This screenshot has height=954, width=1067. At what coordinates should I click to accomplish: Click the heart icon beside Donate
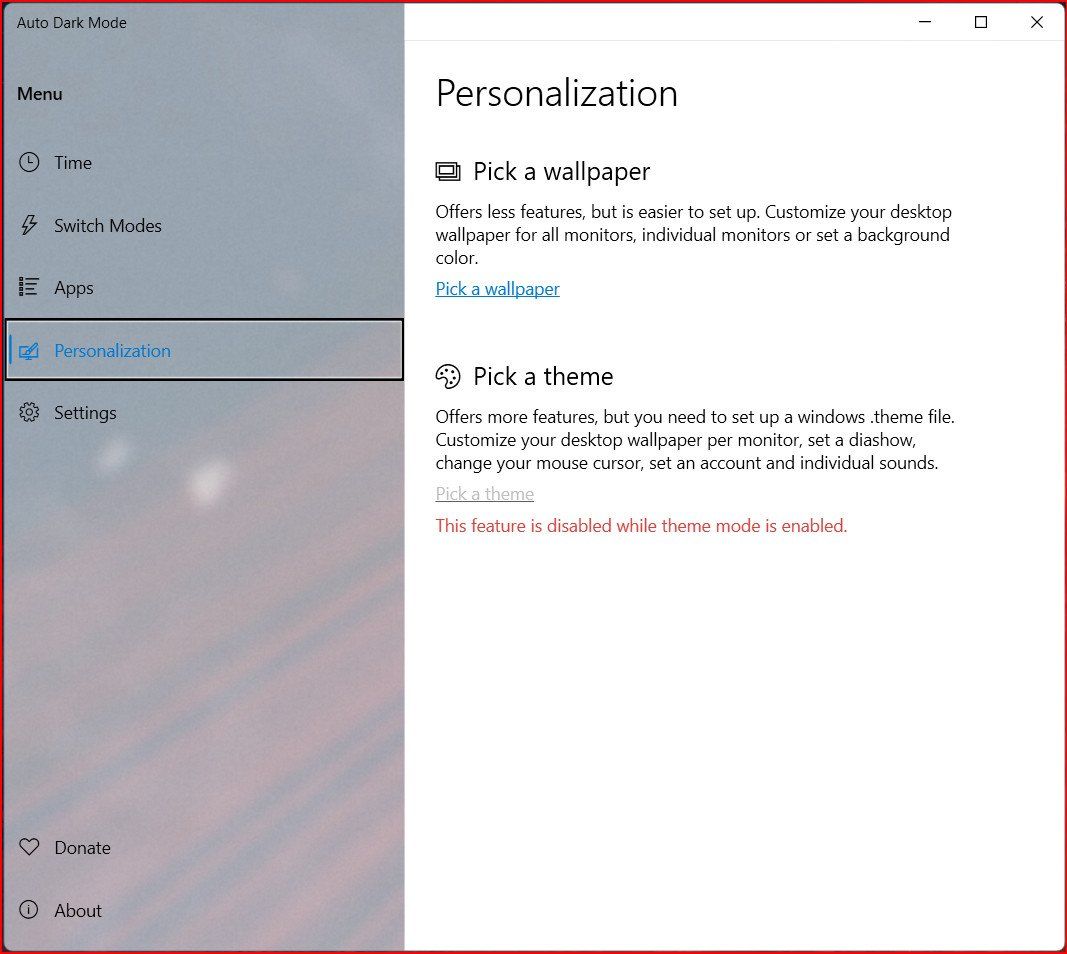point(29,847)
